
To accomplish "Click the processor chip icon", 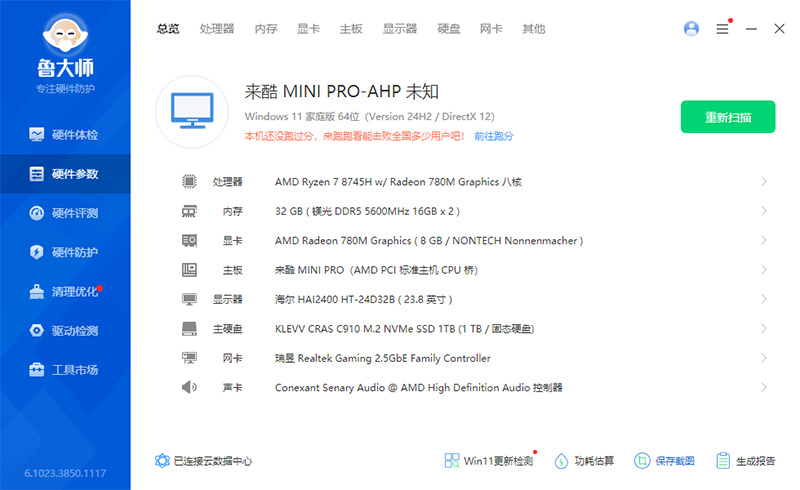I will [x=189, y=181].
